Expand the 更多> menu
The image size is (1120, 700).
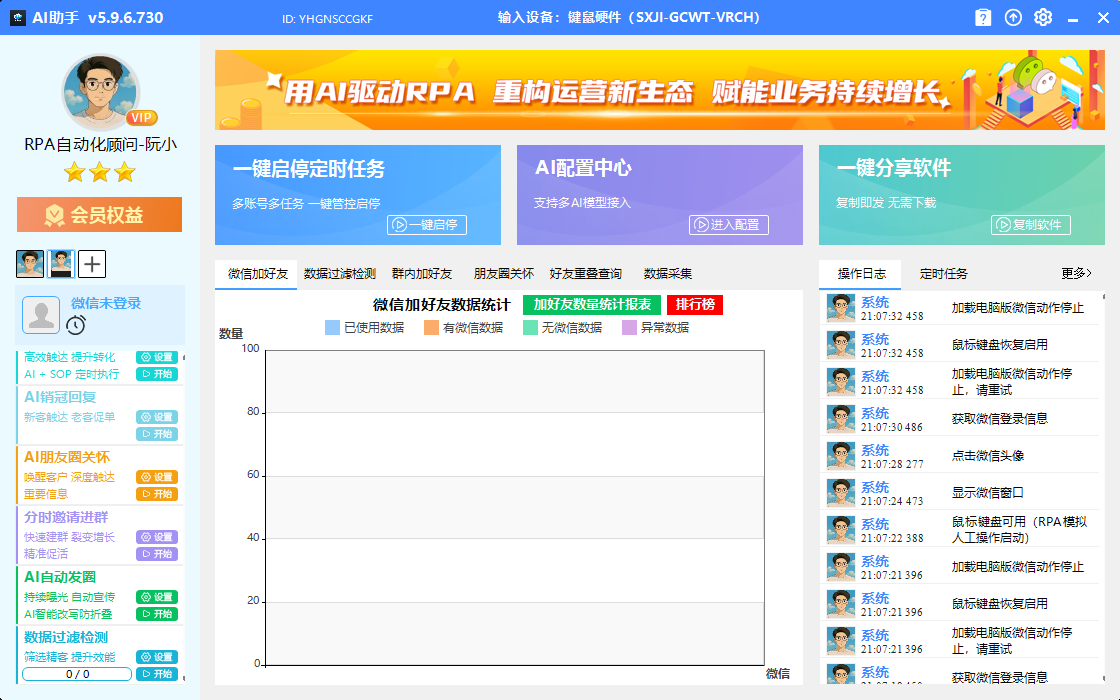[1076, 274]
